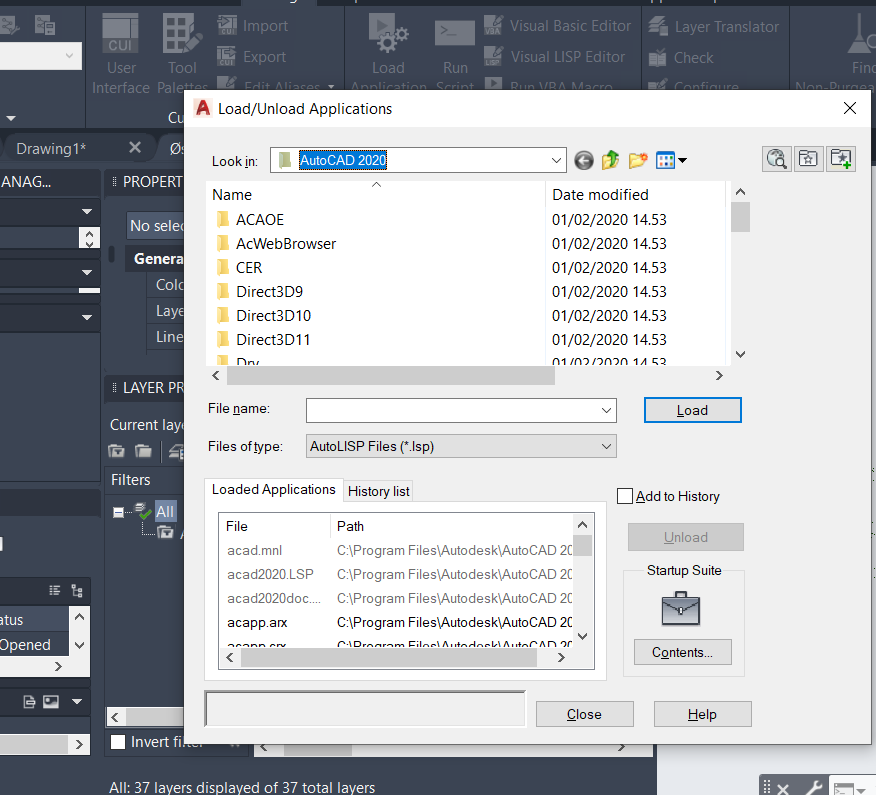This screenshot has width=876, height=795.
Task: Open the Views menu icon
Action: tap(665, 161)
